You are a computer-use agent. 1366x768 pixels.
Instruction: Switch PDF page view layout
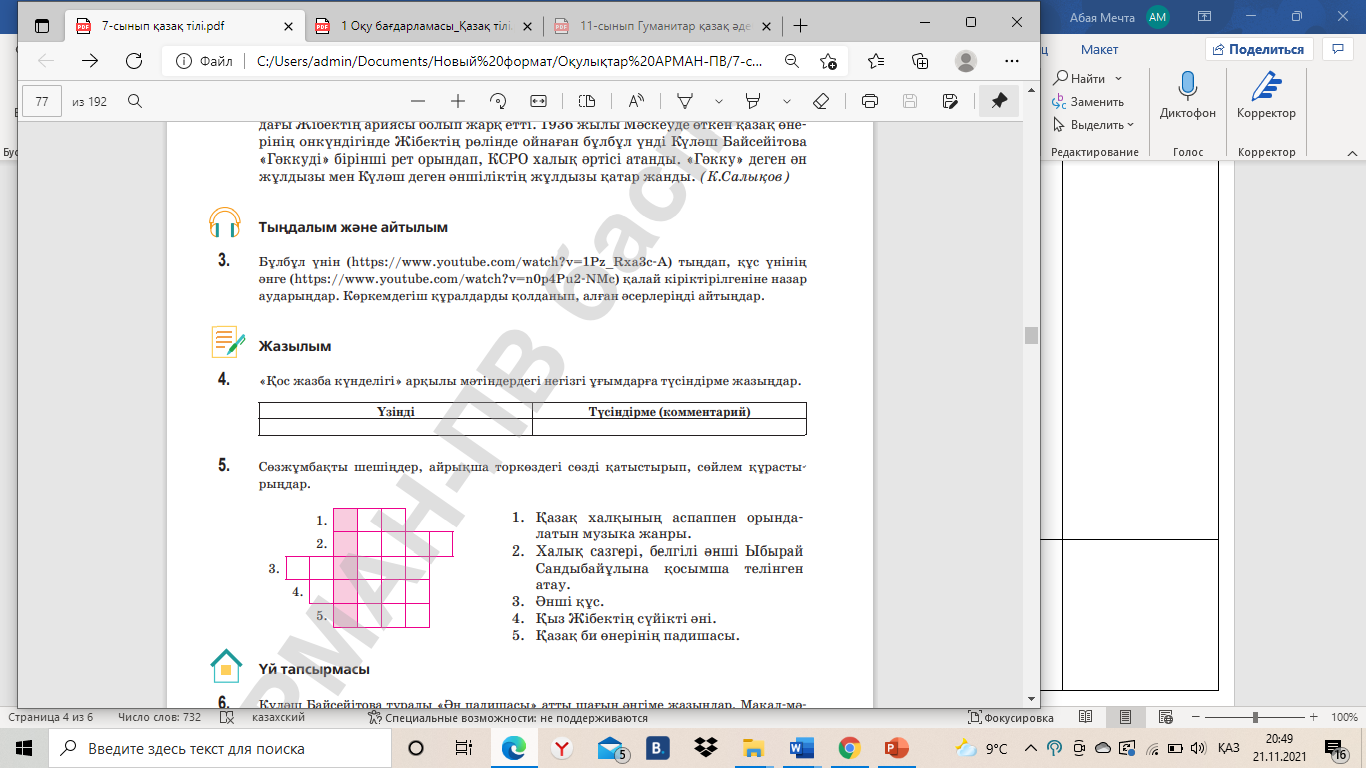click(587, 101)
